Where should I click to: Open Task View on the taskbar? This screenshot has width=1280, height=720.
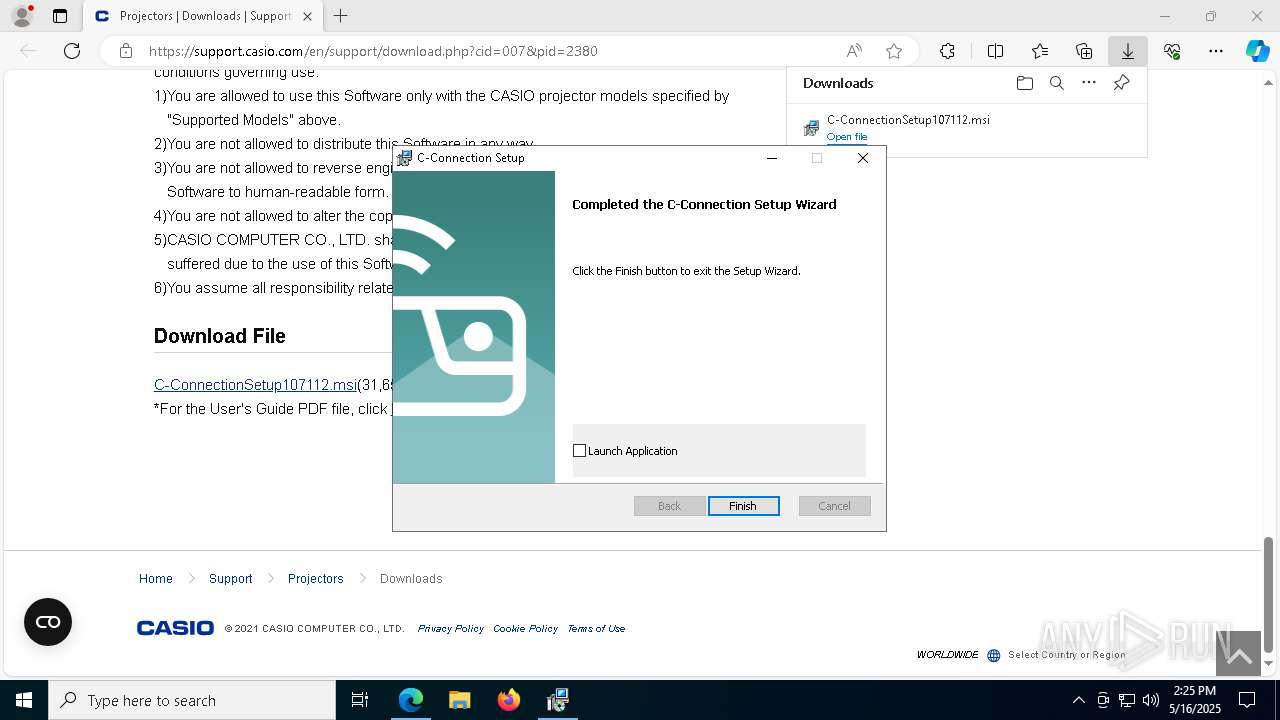[360, 700]
